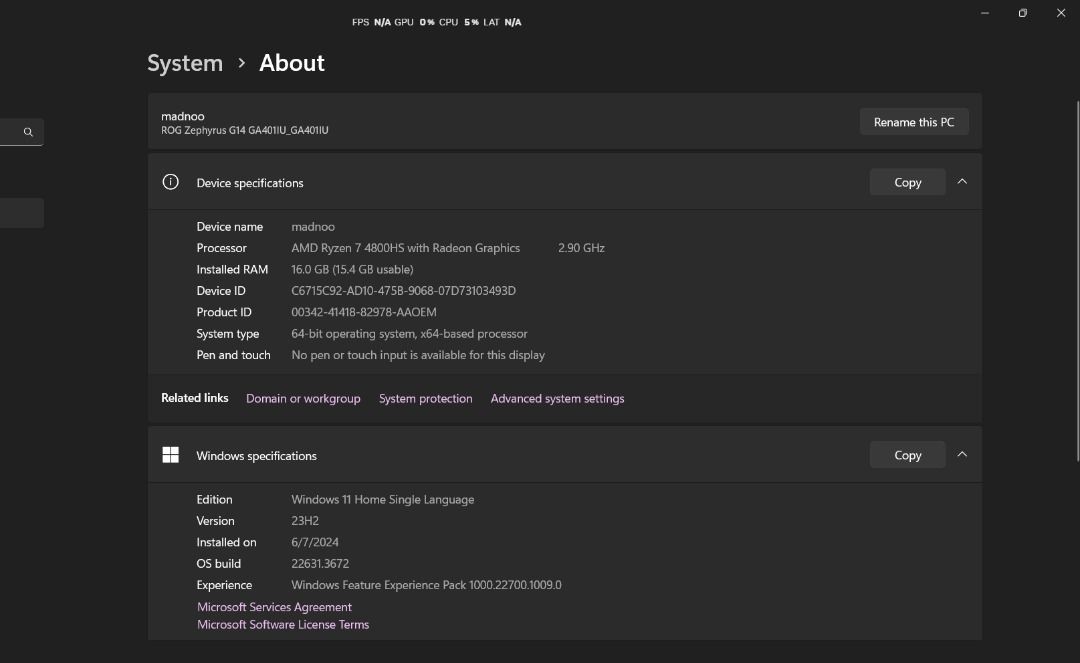Open Microsoft Software License Terms
The width and height of the screenshot is (1080, 663).
pos(283,624)
